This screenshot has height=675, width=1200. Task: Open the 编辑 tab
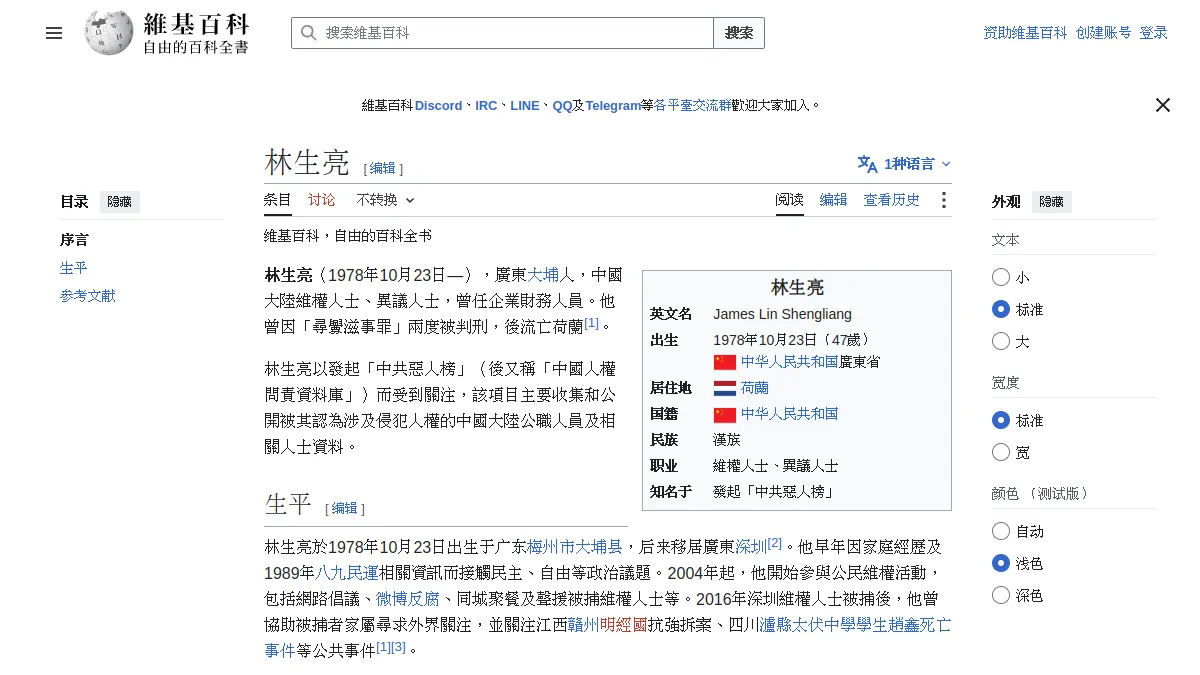pyautogui.click(x=834, y=200)
